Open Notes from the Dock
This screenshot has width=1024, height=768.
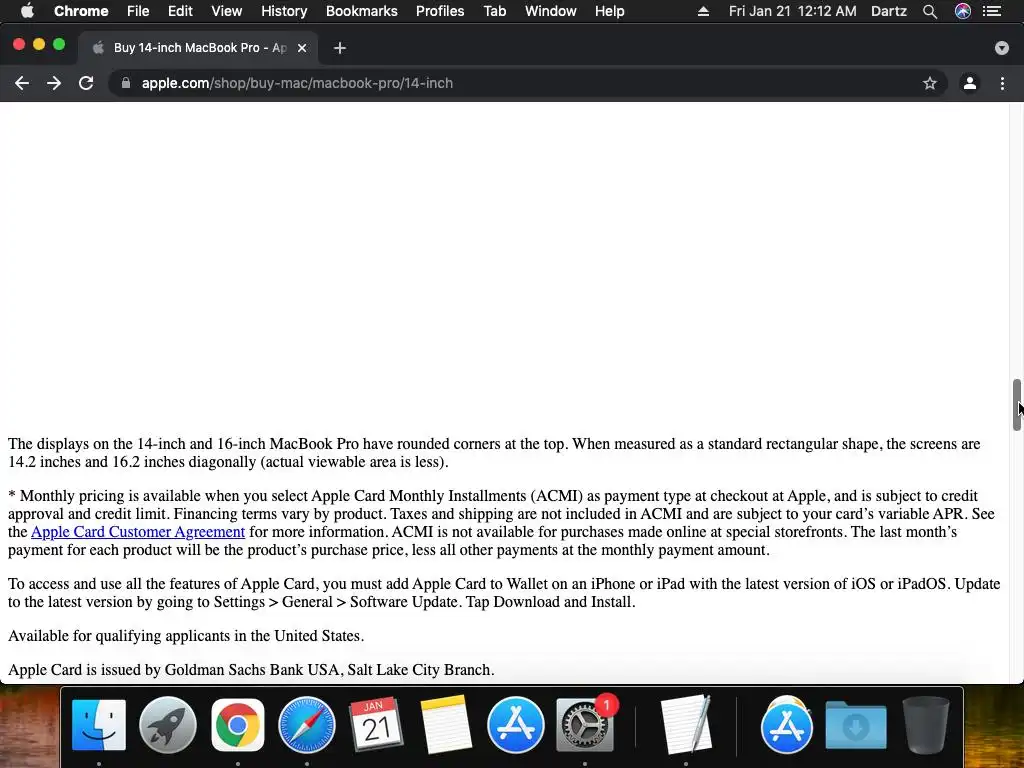pyautogui.click(x=446, y=725)
